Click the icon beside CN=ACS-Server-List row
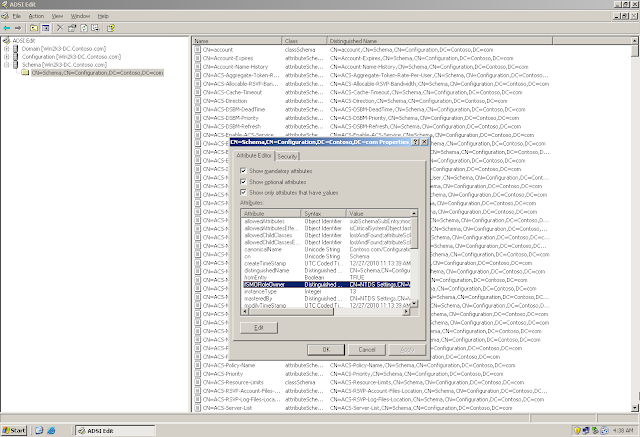Viewport: 640px width, 437px height. pos(198,408)
